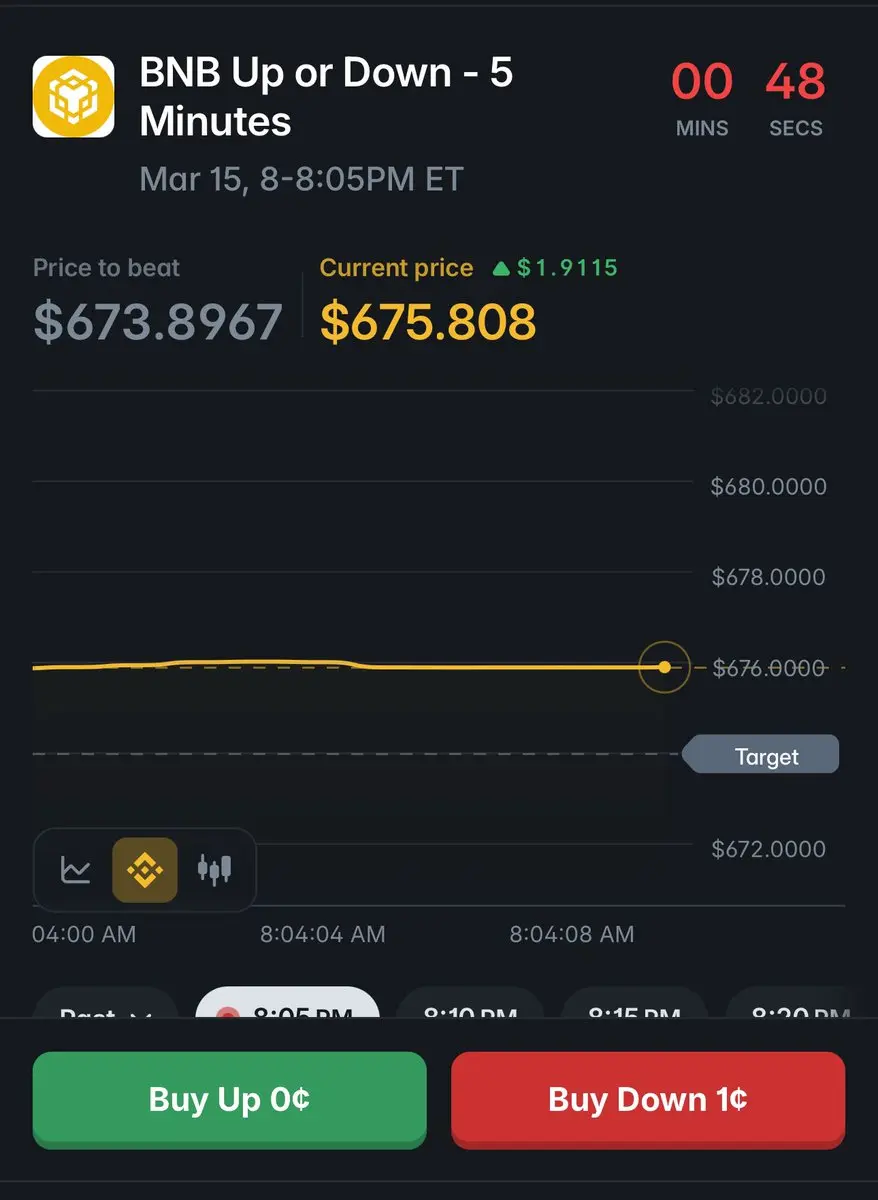Click the 8:04:04 AM time axis label

(322, 934)
